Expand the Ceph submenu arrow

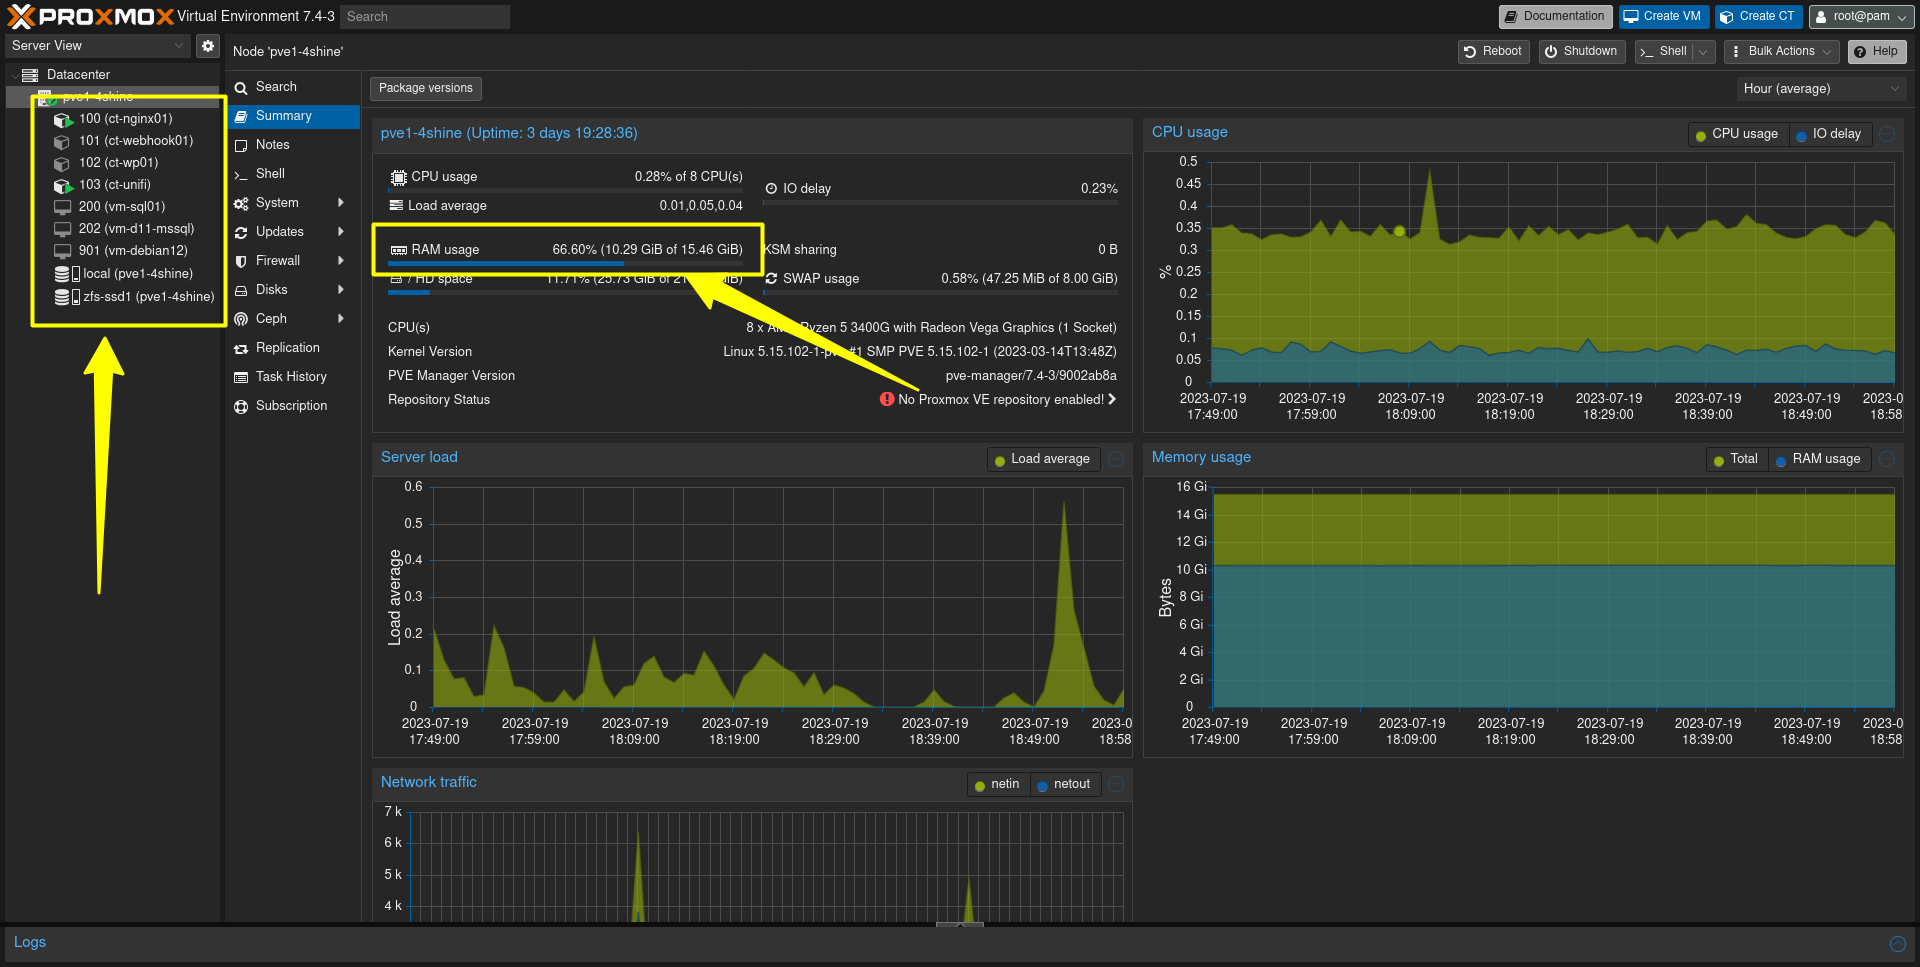pos(341,319)
